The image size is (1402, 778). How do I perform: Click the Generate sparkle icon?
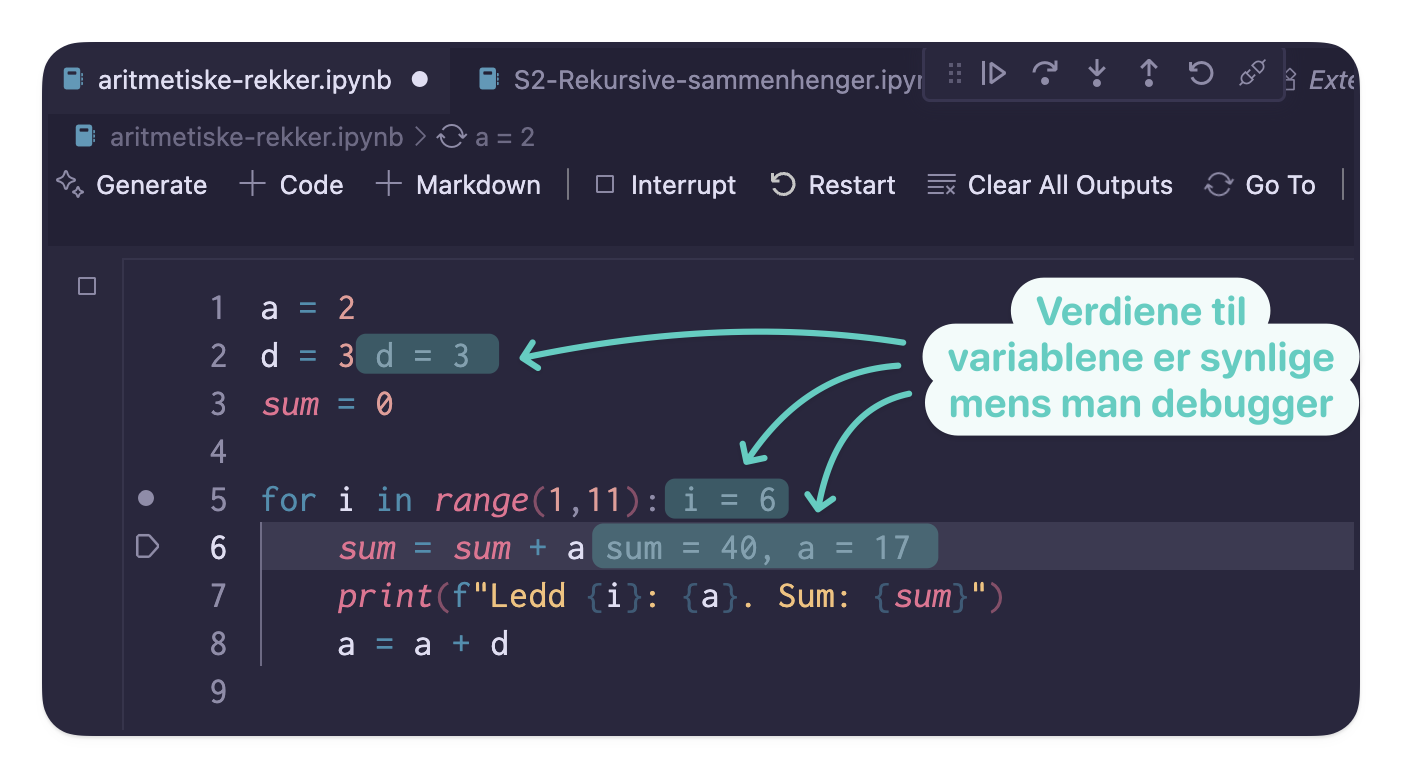click(x=68, y=184)
